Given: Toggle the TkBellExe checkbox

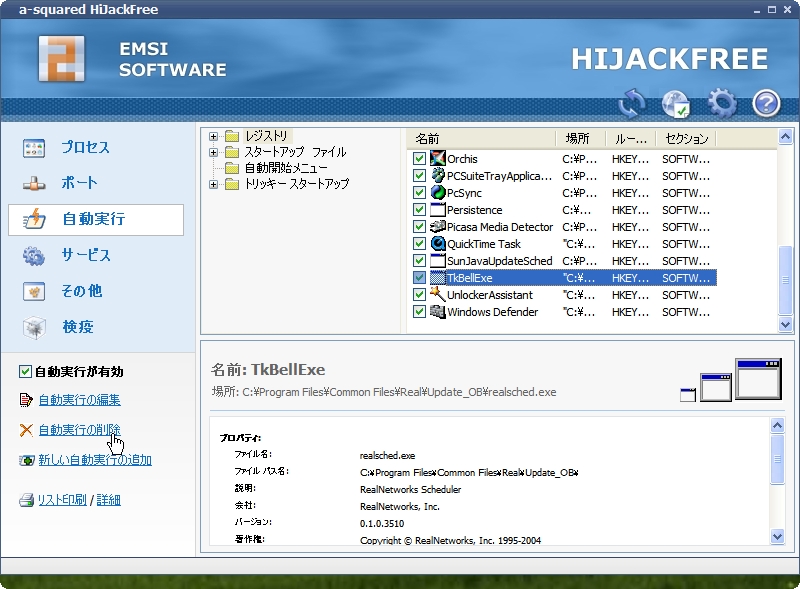Looking at the screenshot, I should [419, 278].
